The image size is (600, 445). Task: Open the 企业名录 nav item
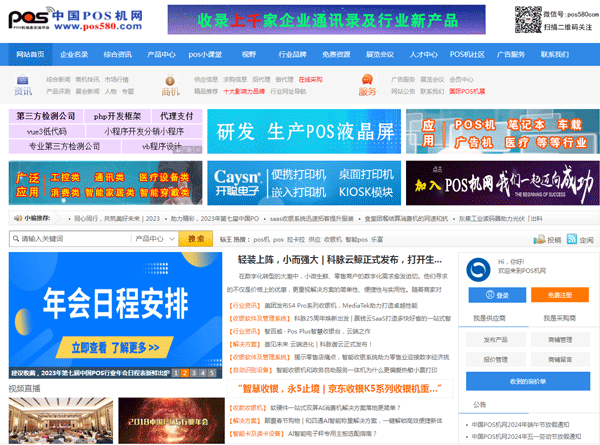point(74,54)
